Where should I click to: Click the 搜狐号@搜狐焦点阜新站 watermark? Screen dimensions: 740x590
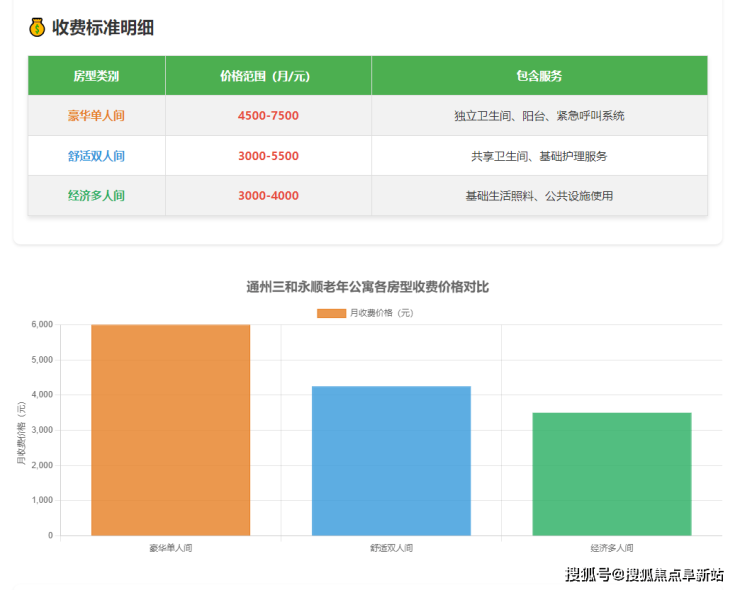[644, 574]
